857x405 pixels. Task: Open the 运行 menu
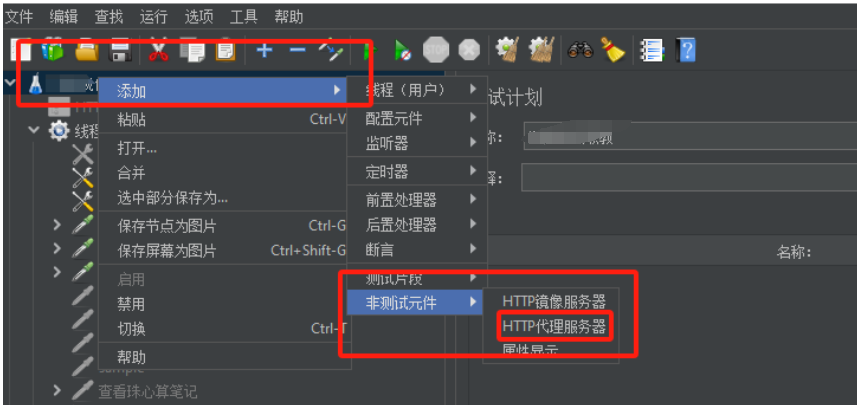153,17
